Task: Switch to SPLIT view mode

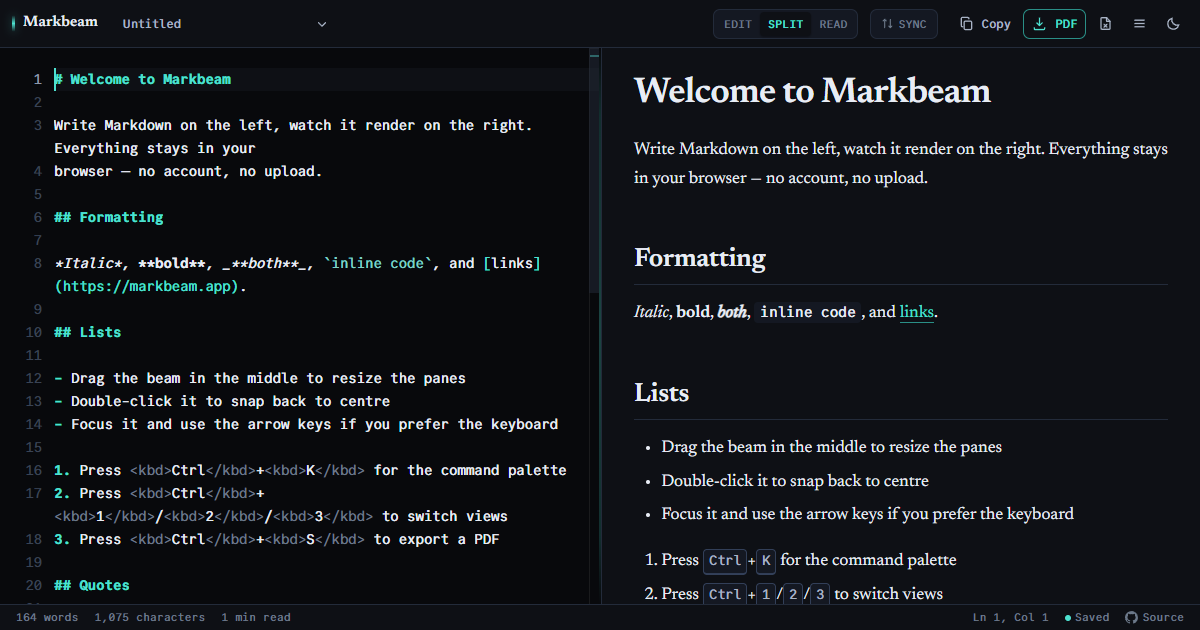Action: click(x=786, y=24)
